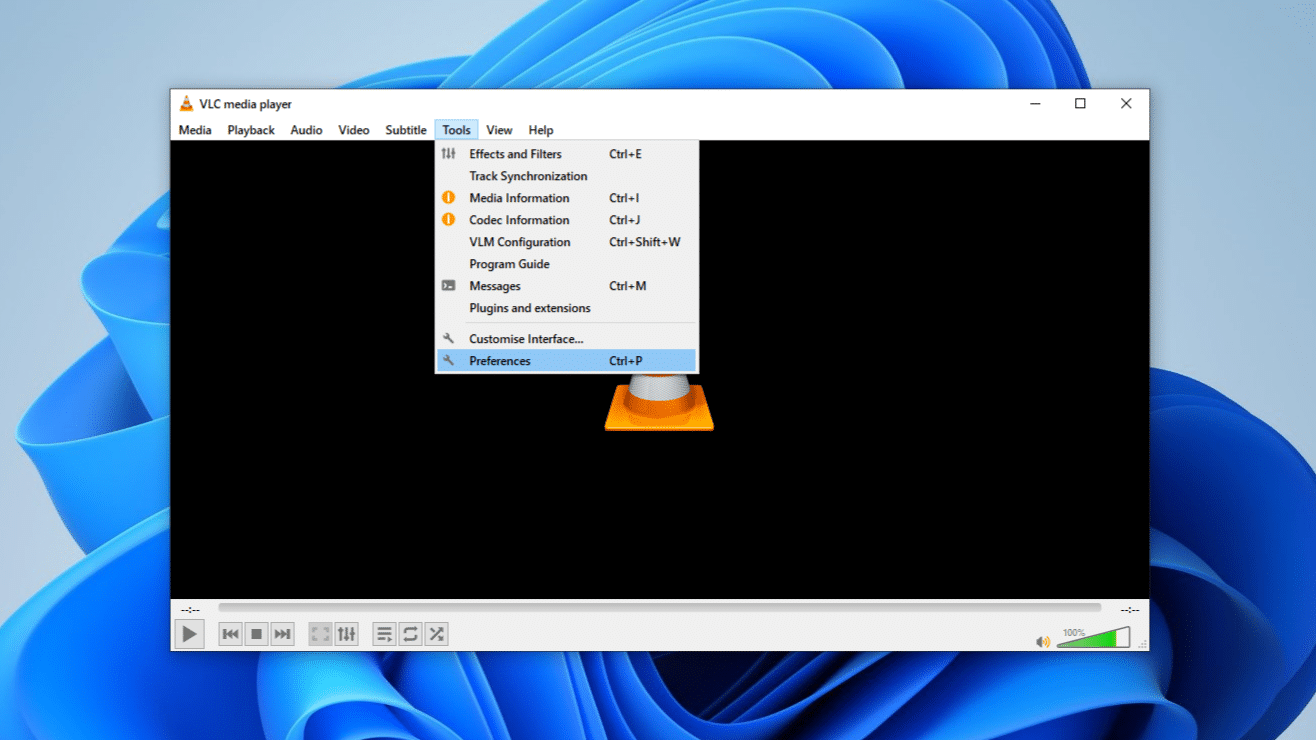Open the Help menu

[x=541, y=130]
